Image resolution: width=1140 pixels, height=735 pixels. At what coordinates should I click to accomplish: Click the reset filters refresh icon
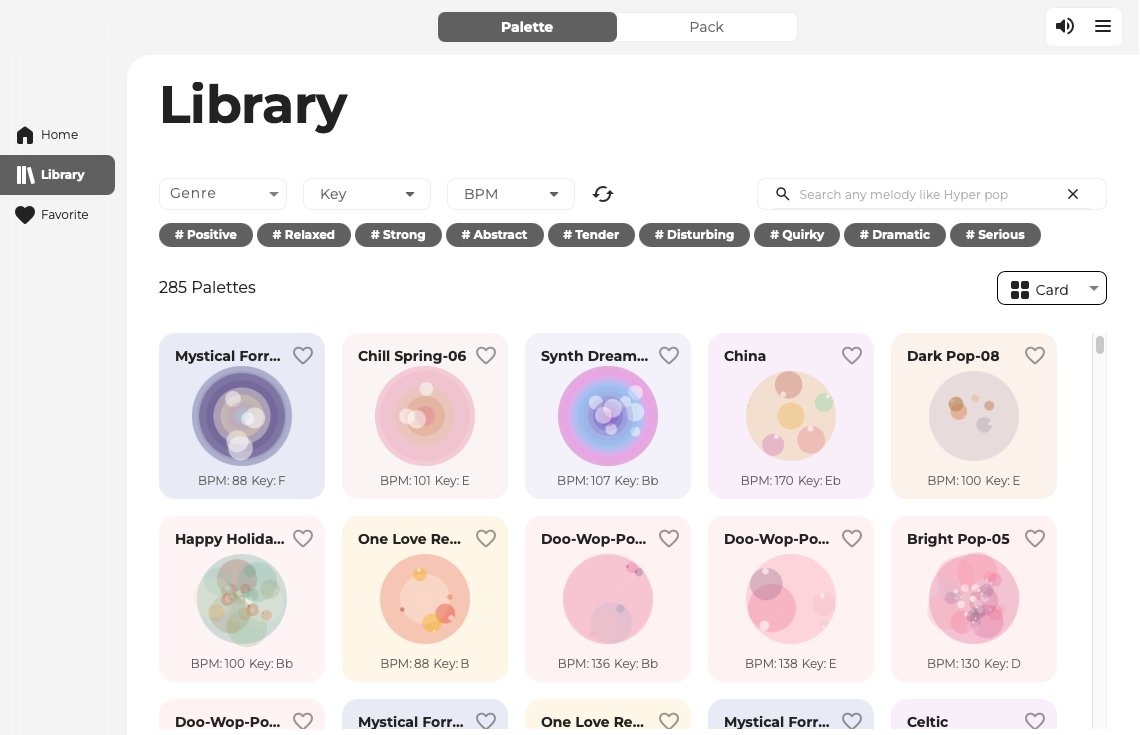pyautogui.click(x=603, y=194)
